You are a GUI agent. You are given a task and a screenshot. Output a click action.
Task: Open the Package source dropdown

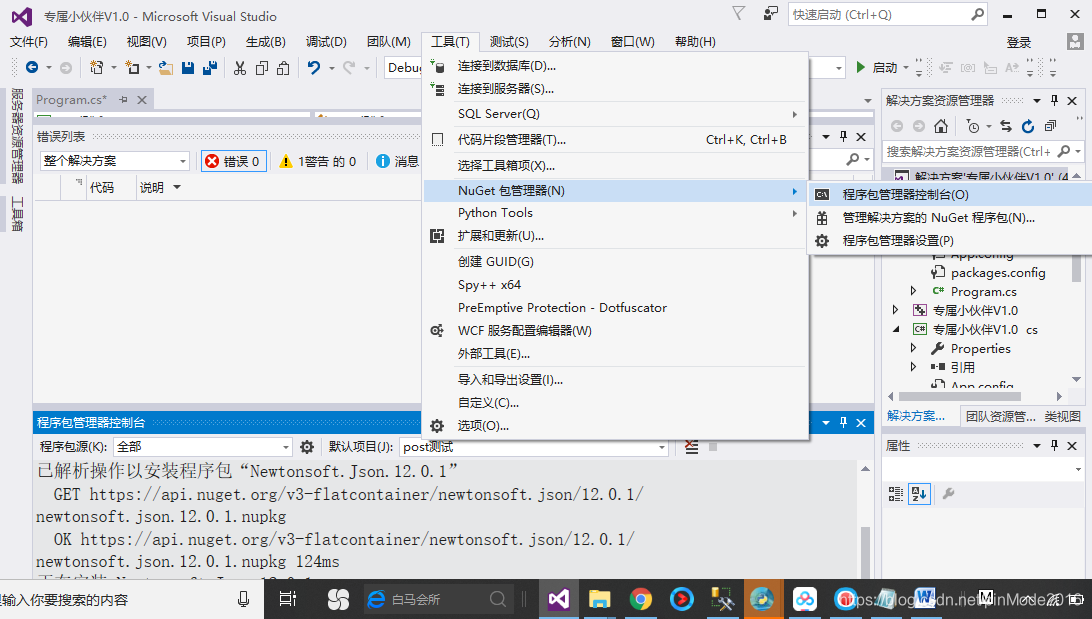202,447
